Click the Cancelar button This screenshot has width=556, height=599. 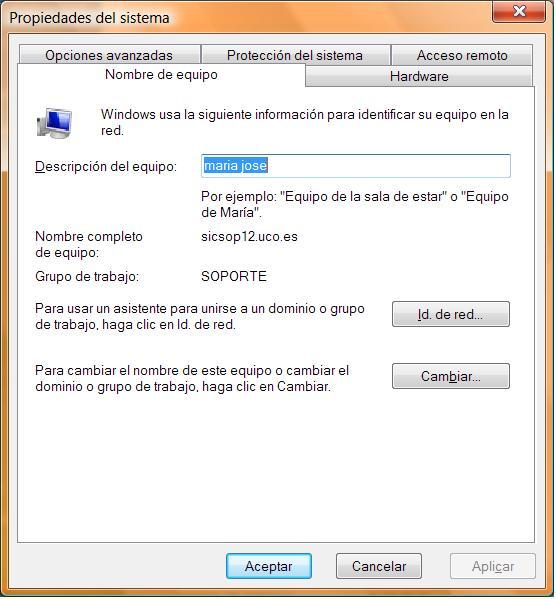click(379, 567)
